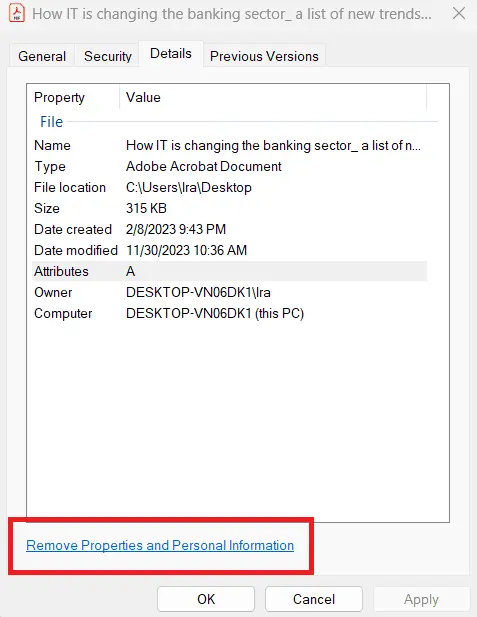
Task: Select the Type property label
Action: [50, 166]
